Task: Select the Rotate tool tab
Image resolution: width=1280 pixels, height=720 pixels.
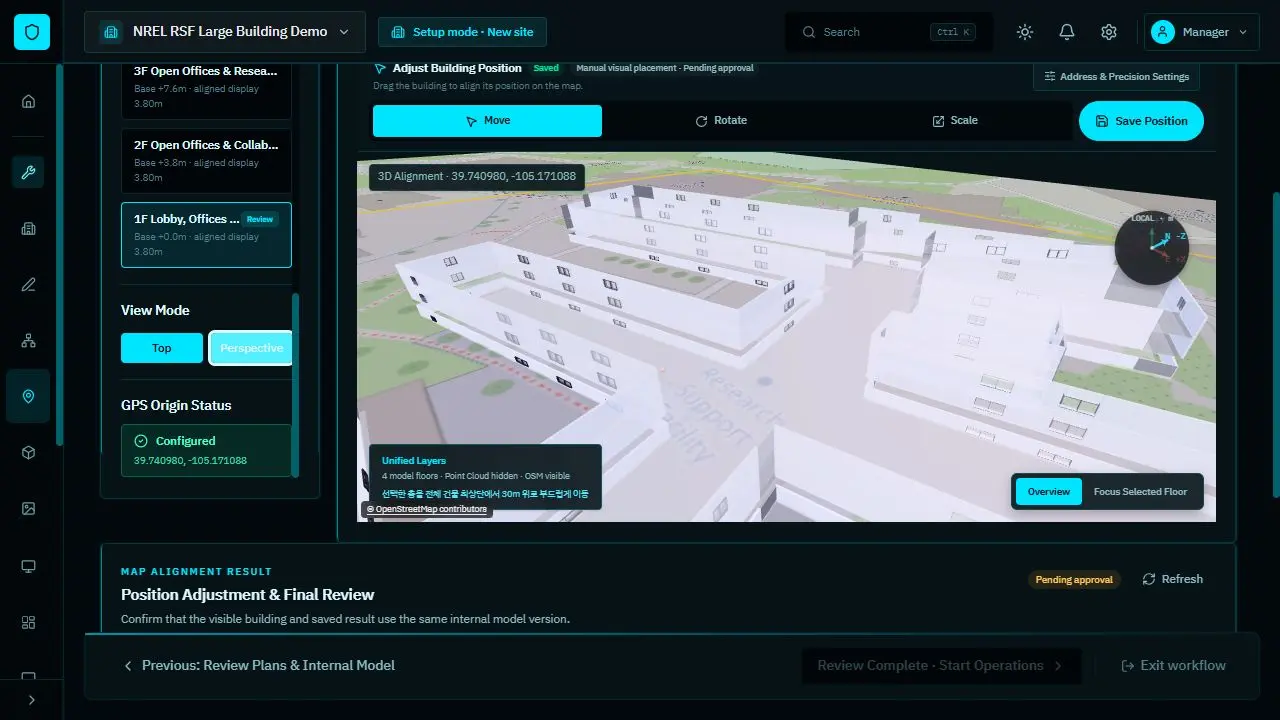Action: pyautogui.click(x=721, y=121)
